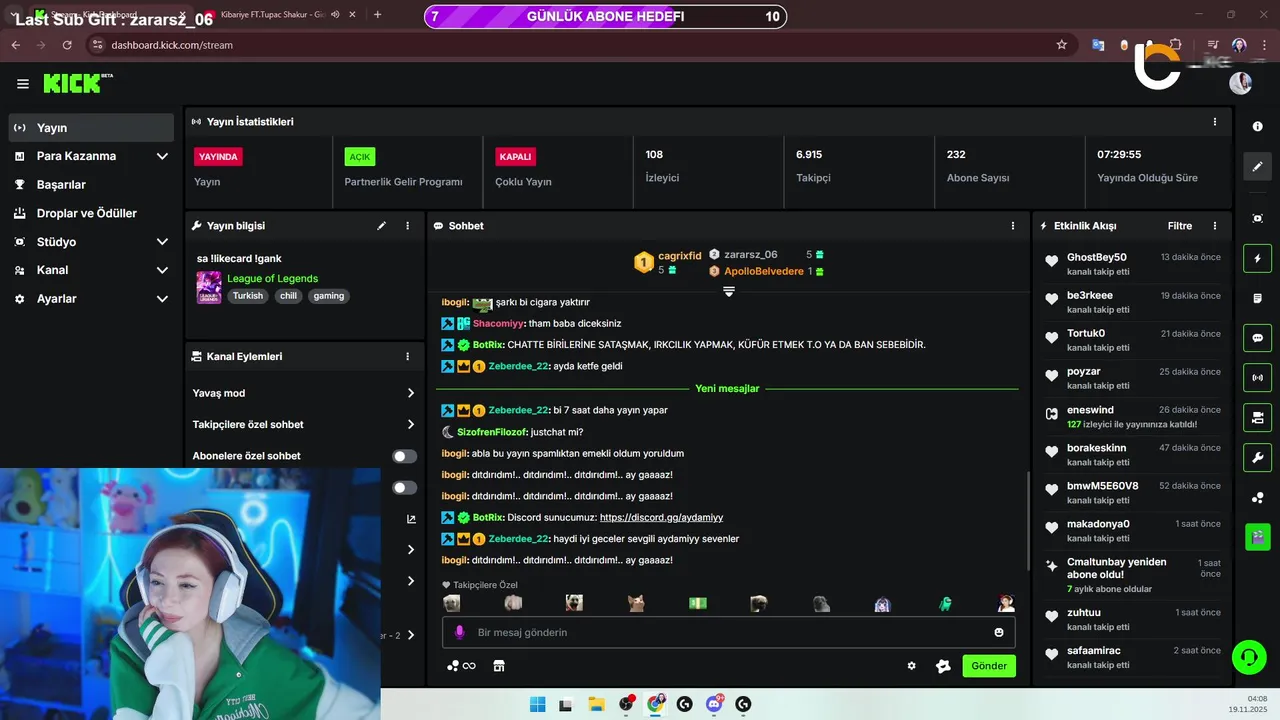
Task: Focus the Bir mesaj gönderin input
Action: pyautogui.click(x=728, y=632)
